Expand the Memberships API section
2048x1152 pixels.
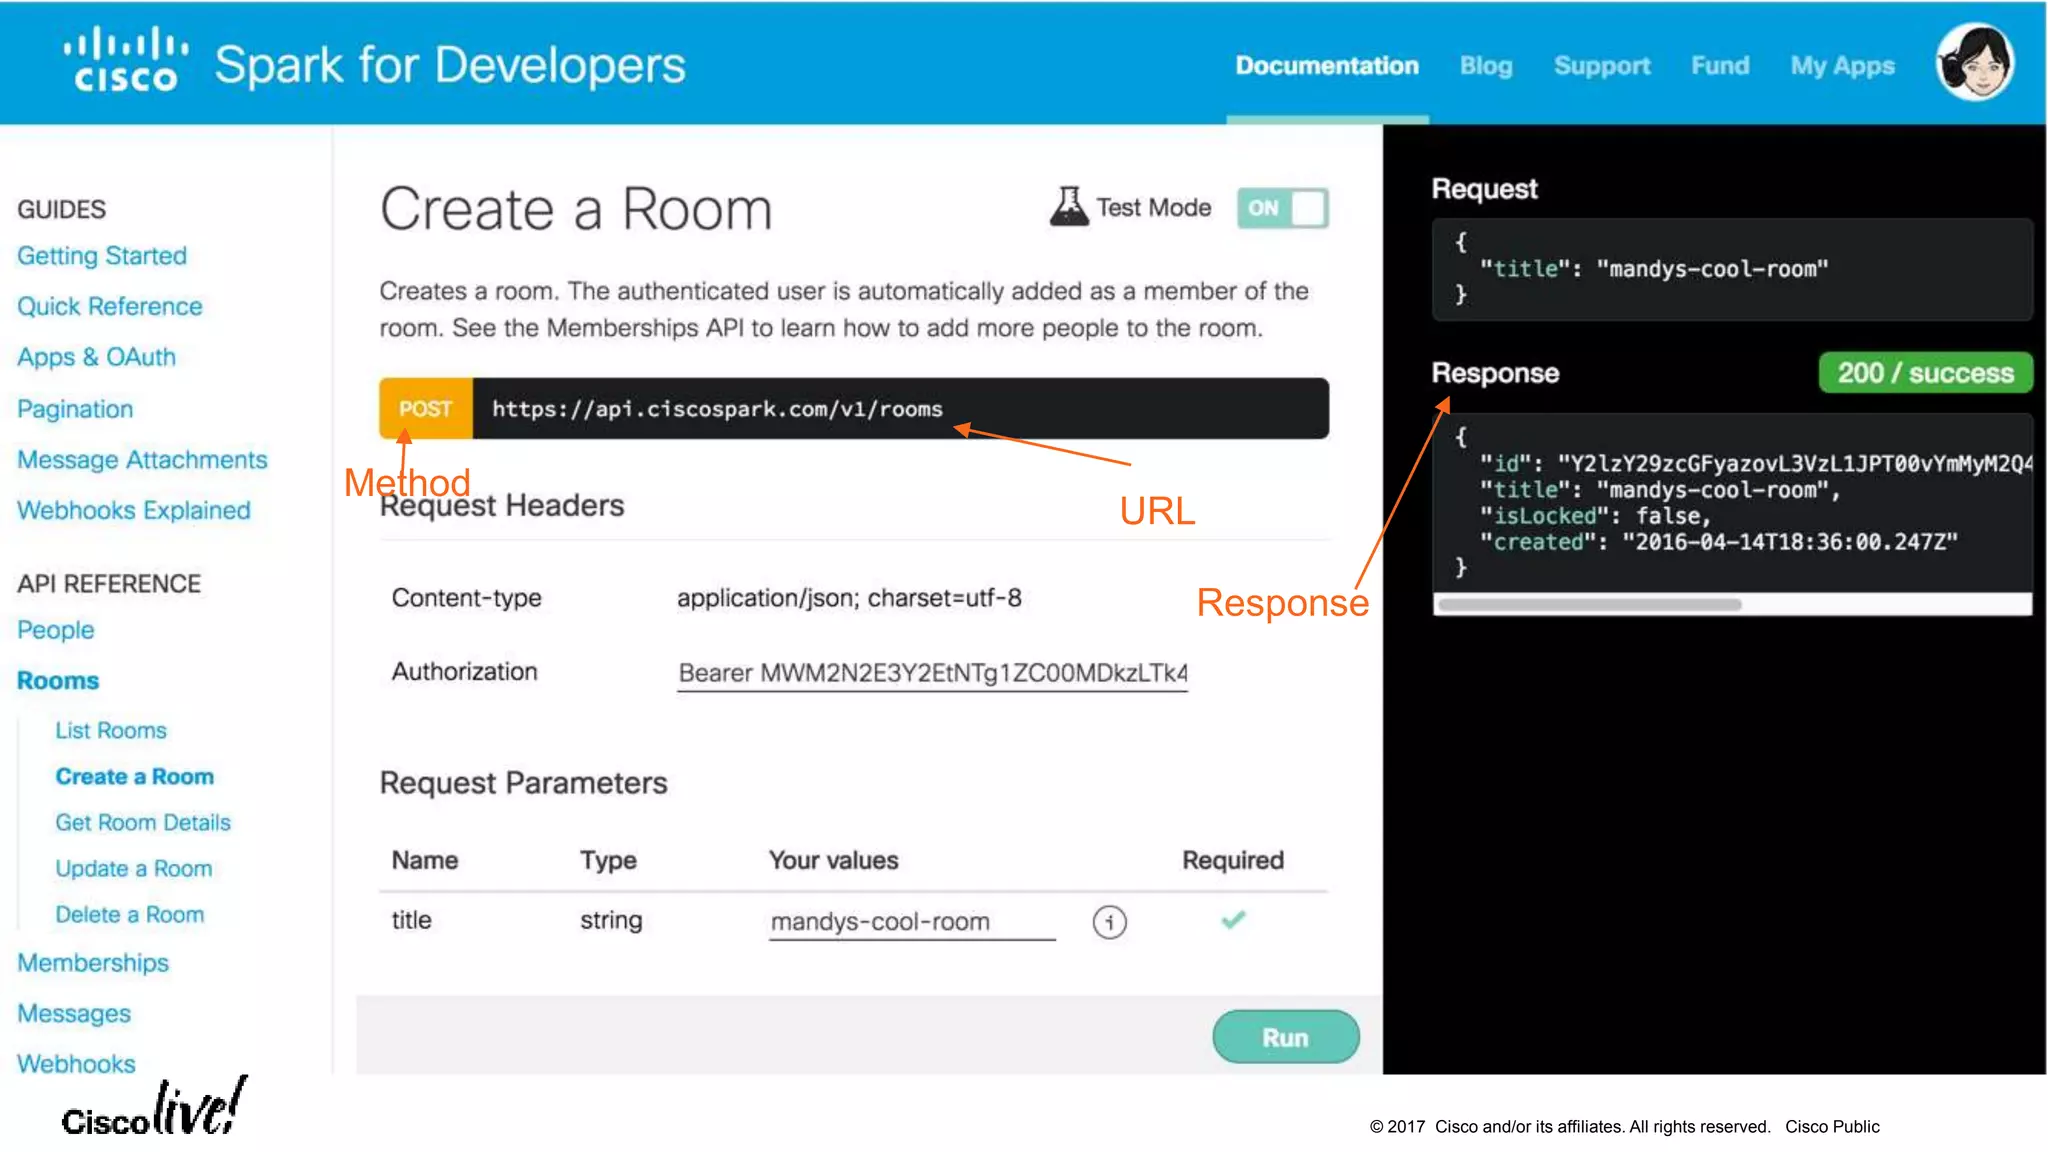tap(93, 963)
